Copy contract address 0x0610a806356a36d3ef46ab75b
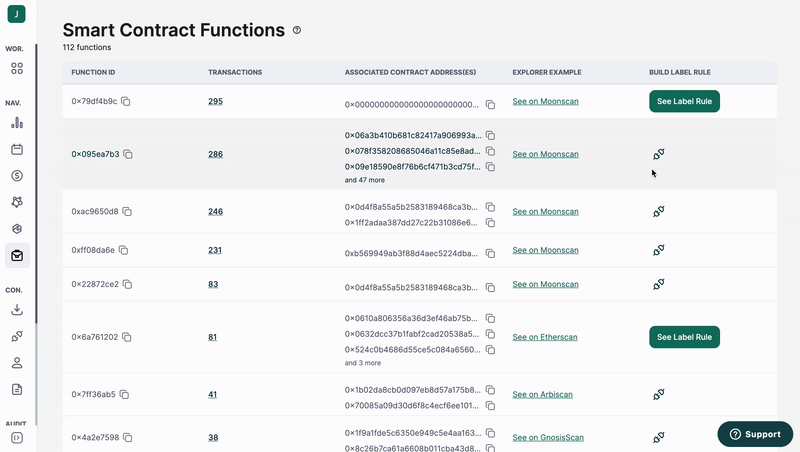Image resolution: width=800 pixels, height=452 pixels. pos(490,318)
